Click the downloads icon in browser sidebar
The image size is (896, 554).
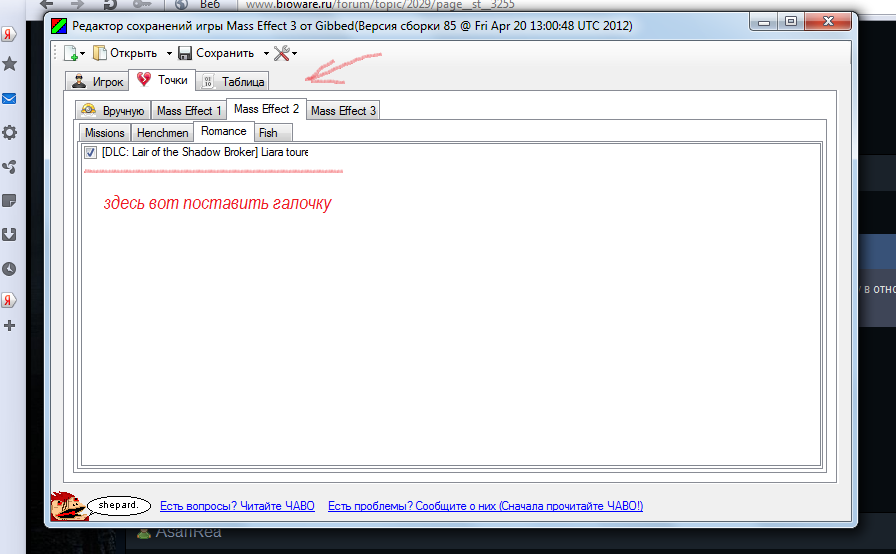(9, 234)
